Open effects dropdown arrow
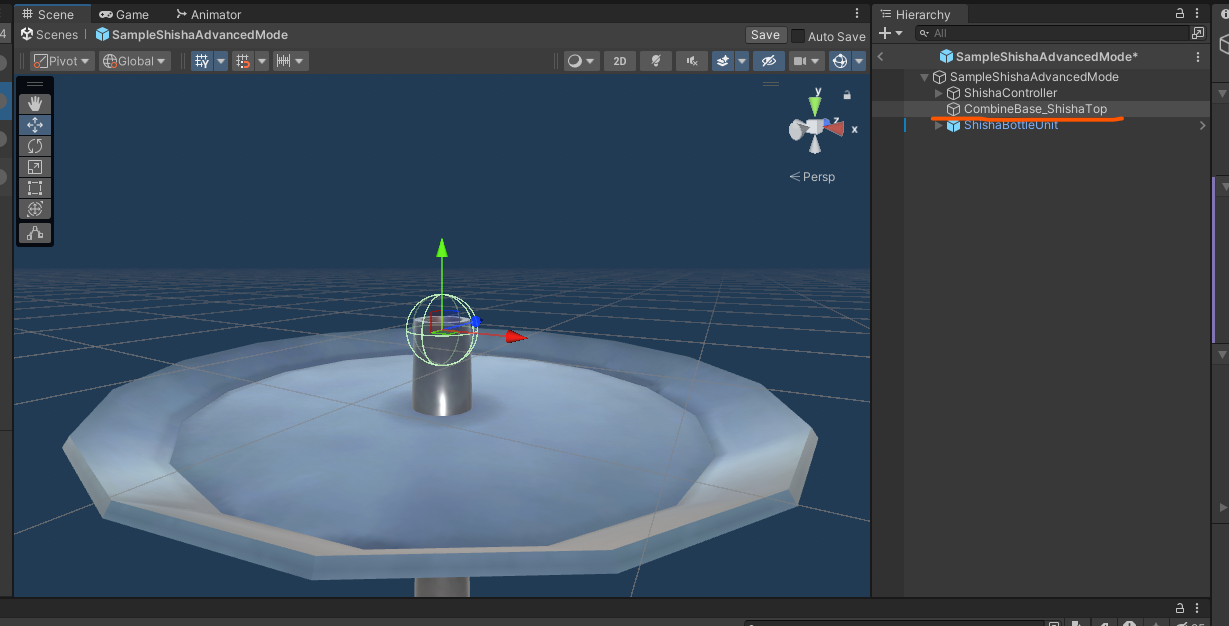Image resolution: width=1229 pixels, height=626 pixels. pos(742,61)
